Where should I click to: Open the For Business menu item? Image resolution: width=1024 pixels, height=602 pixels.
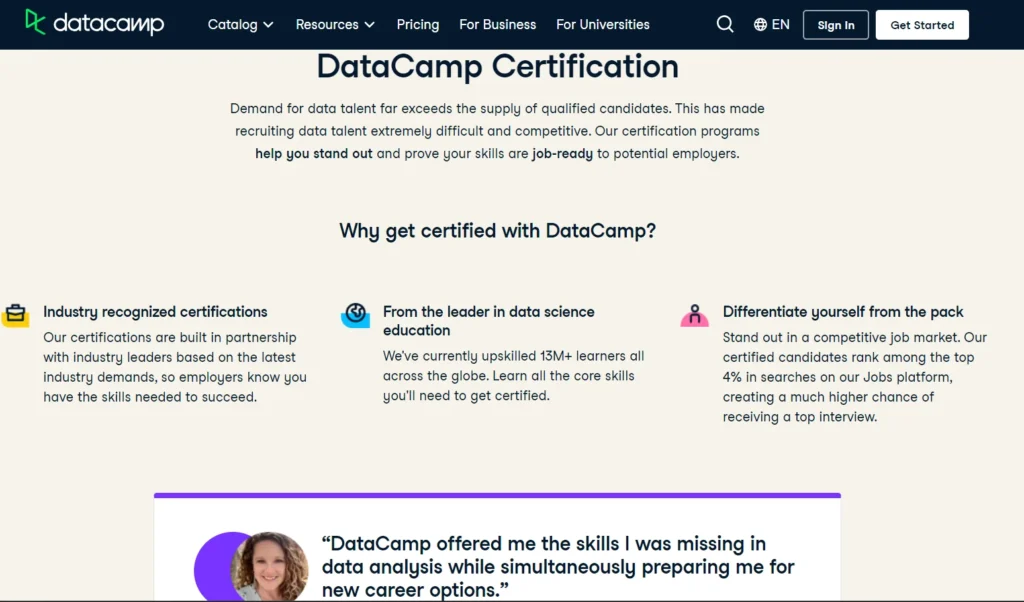(x=498, y=25)
